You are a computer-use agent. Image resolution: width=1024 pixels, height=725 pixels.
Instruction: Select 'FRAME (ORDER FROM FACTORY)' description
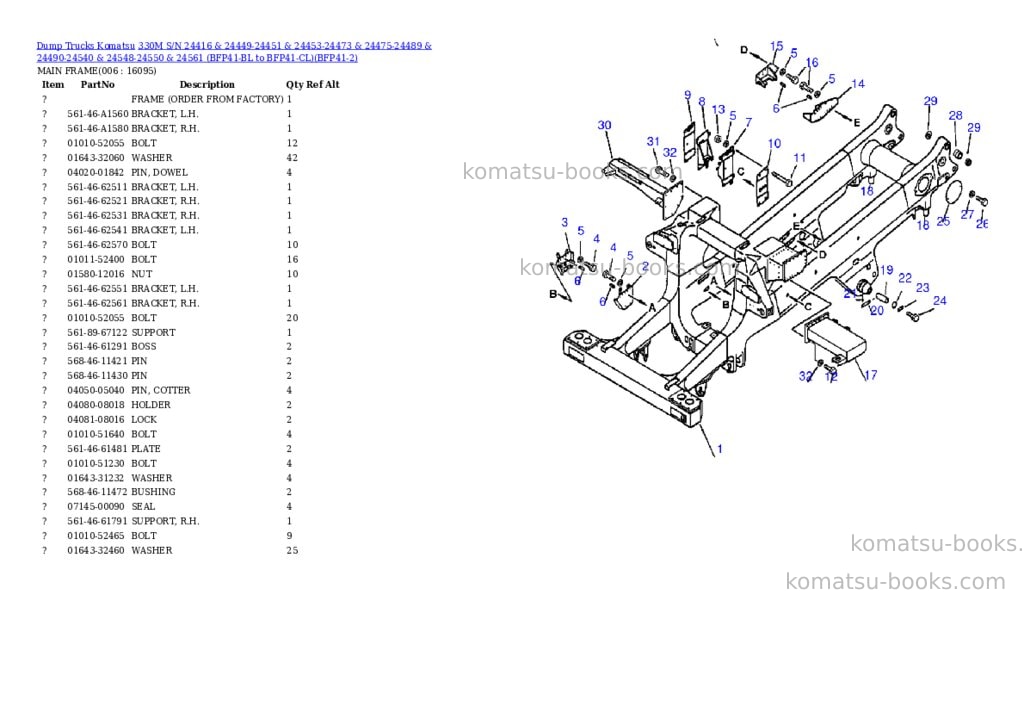coord(207,99)
